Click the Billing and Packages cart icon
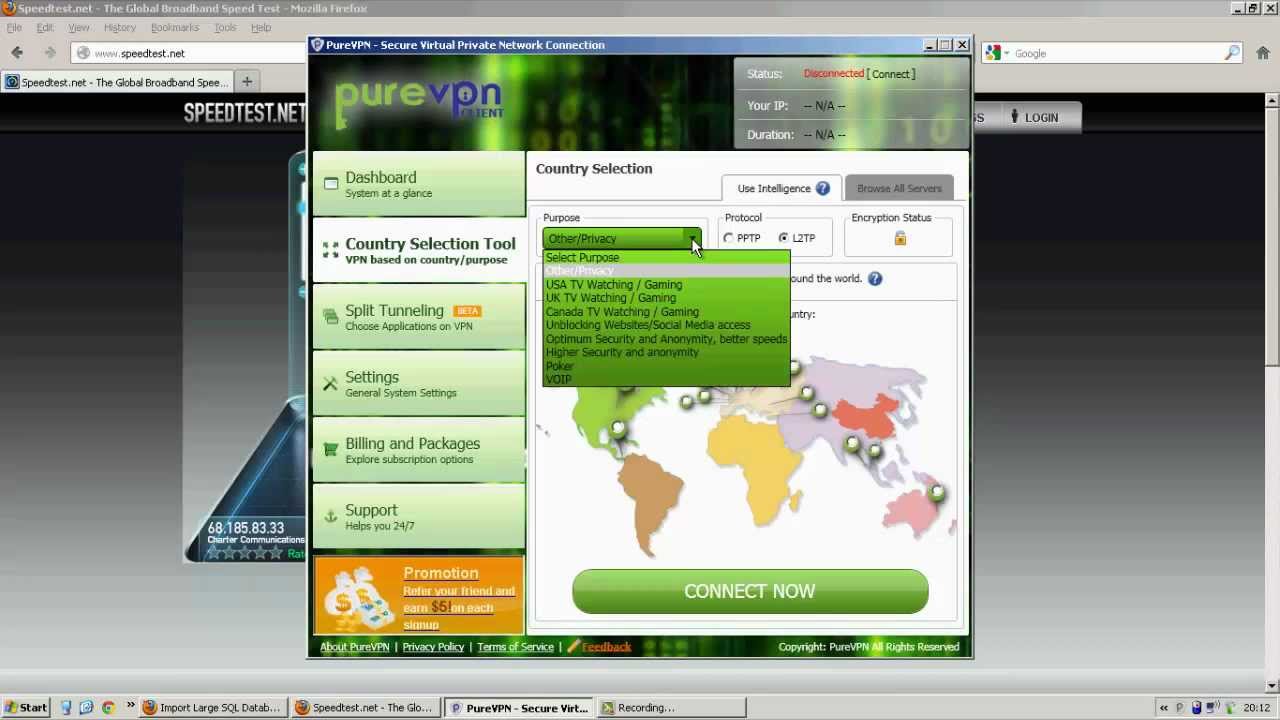Image resolution: width=1280 pixels, height=720 pixels. pos(331,450)
